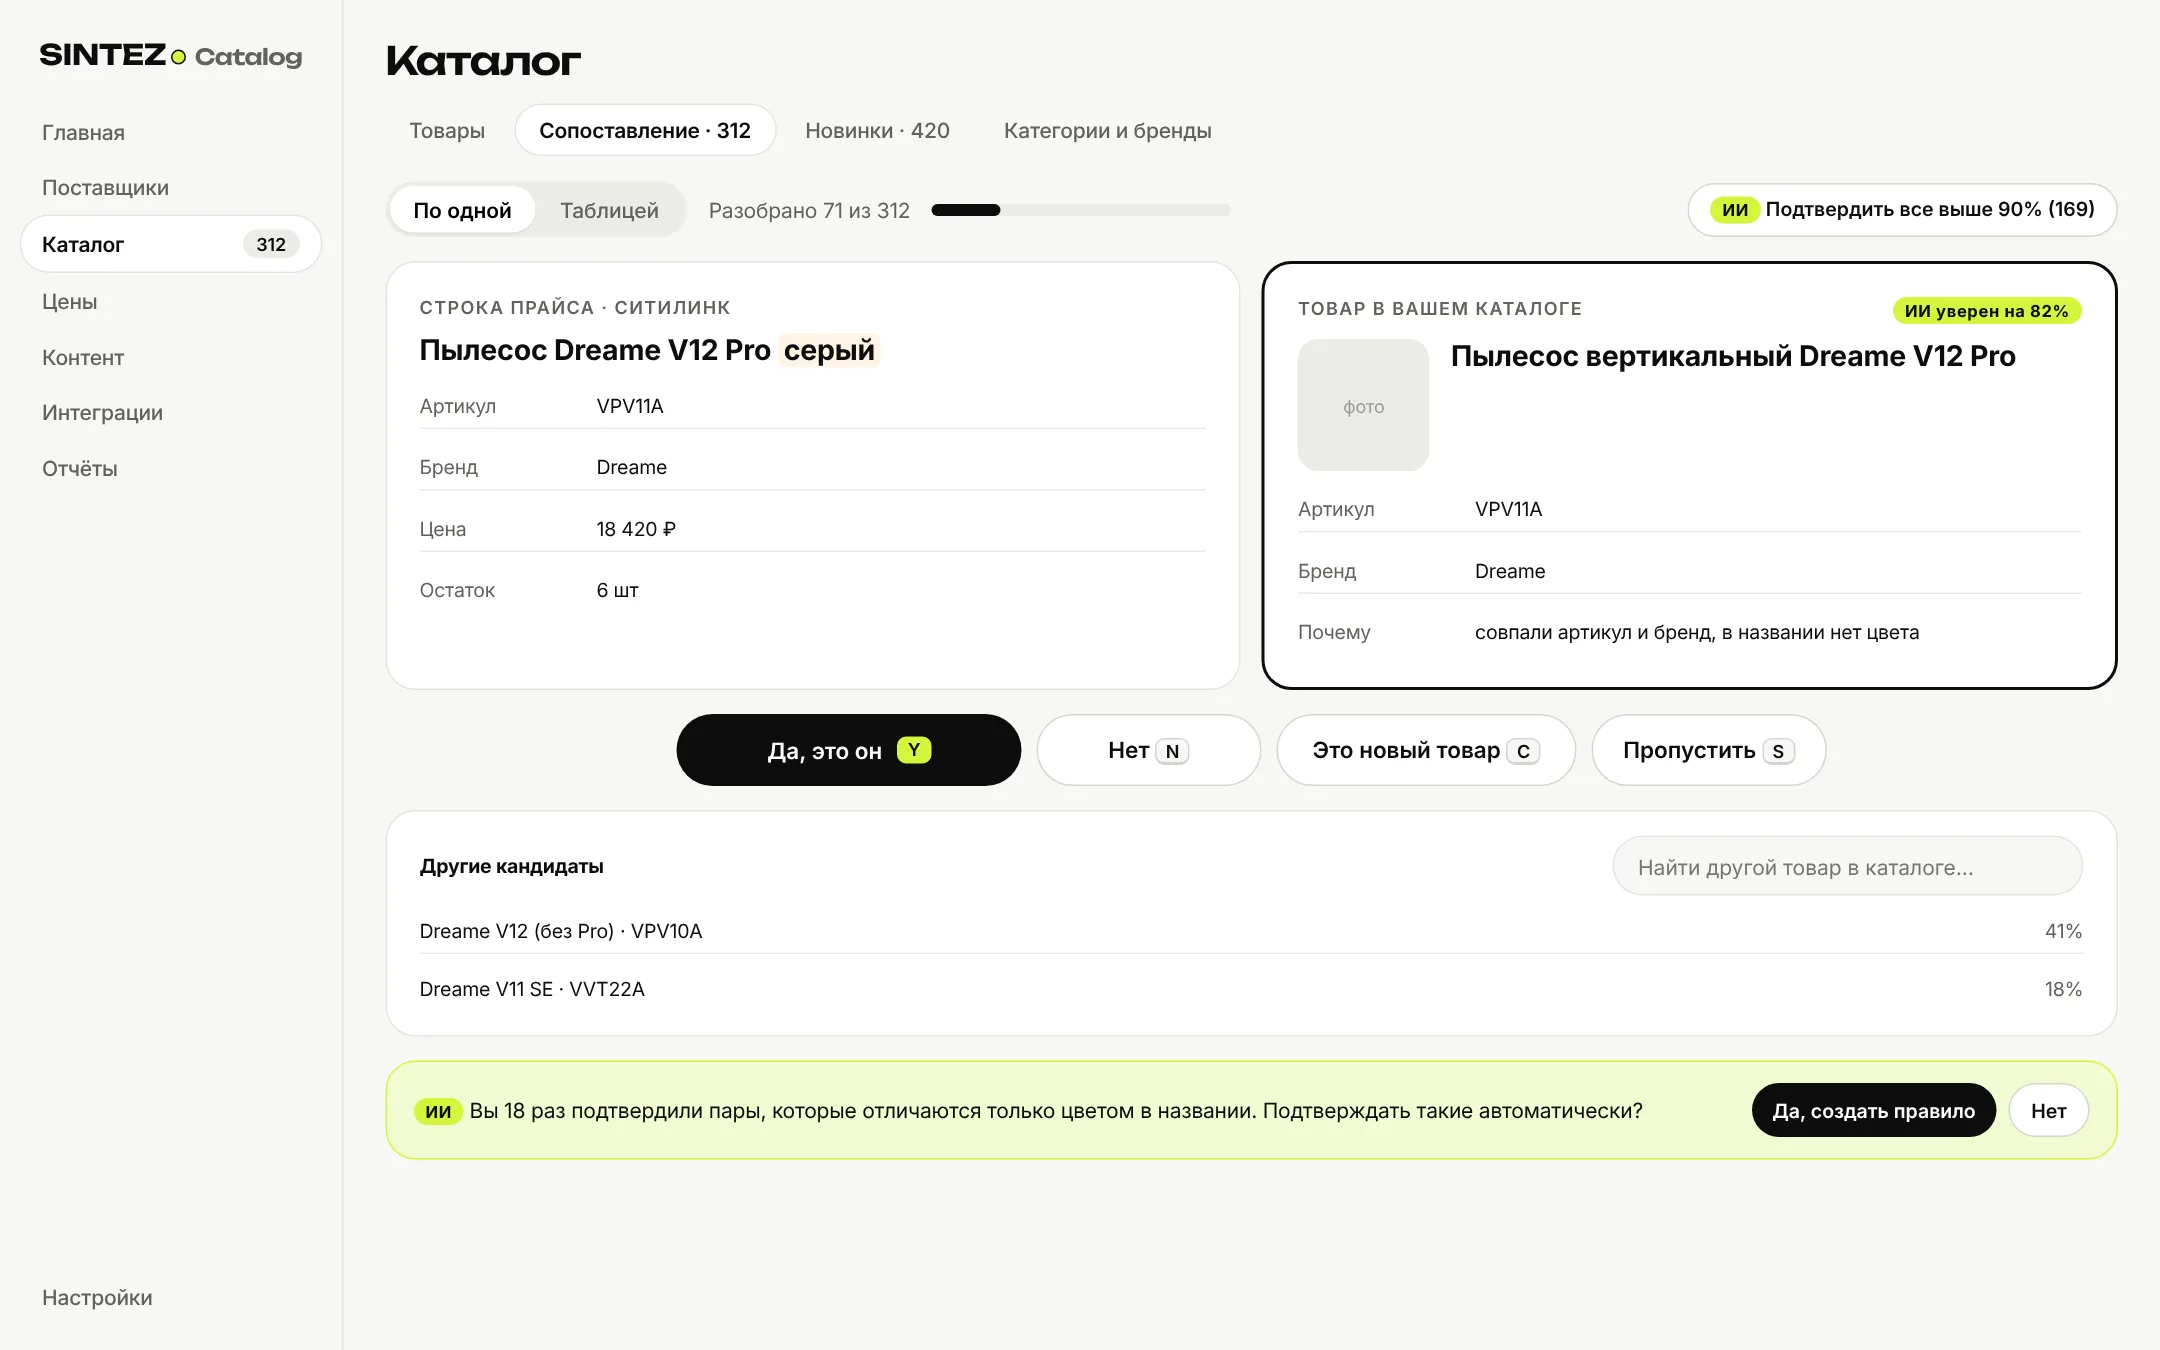Reject match with 'Нет' N button

(1148, 750)
